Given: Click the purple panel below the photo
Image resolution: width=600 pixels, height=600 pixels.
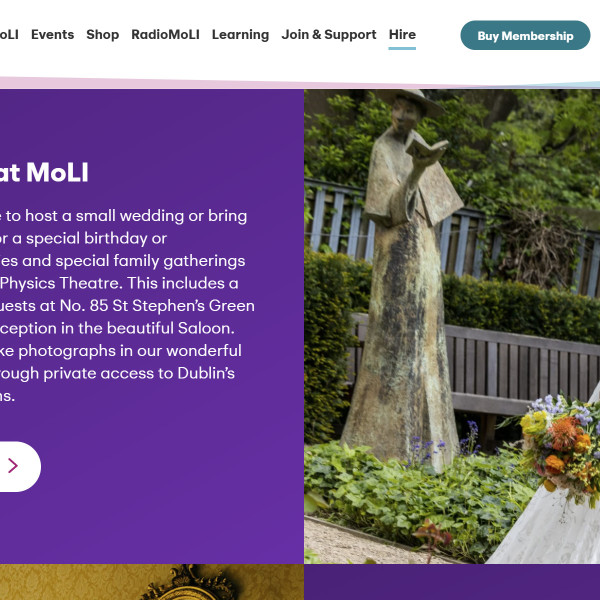Looking at the screenshot, I should 452,582.
